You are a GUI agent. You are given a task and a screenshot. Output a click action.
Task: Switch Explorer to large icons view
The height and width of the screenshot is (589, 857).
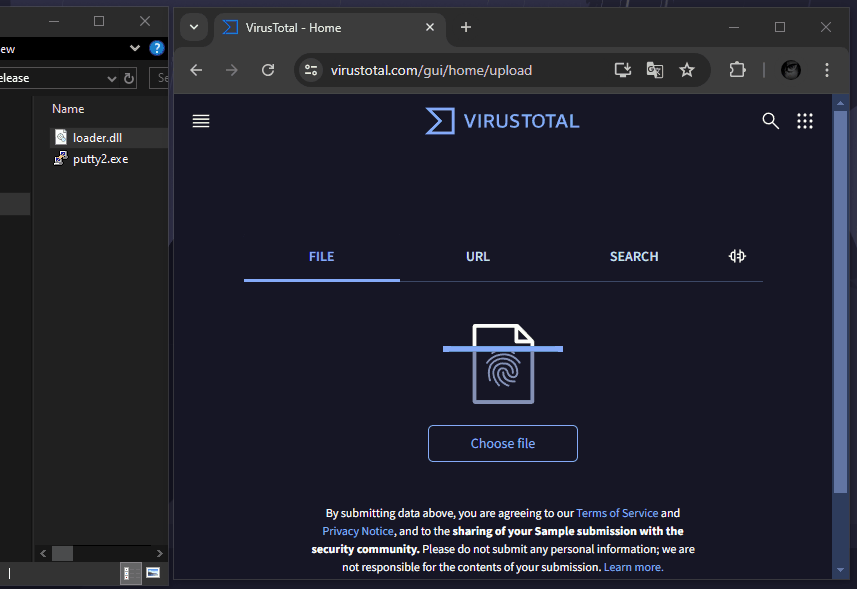[x=153, y=573]
